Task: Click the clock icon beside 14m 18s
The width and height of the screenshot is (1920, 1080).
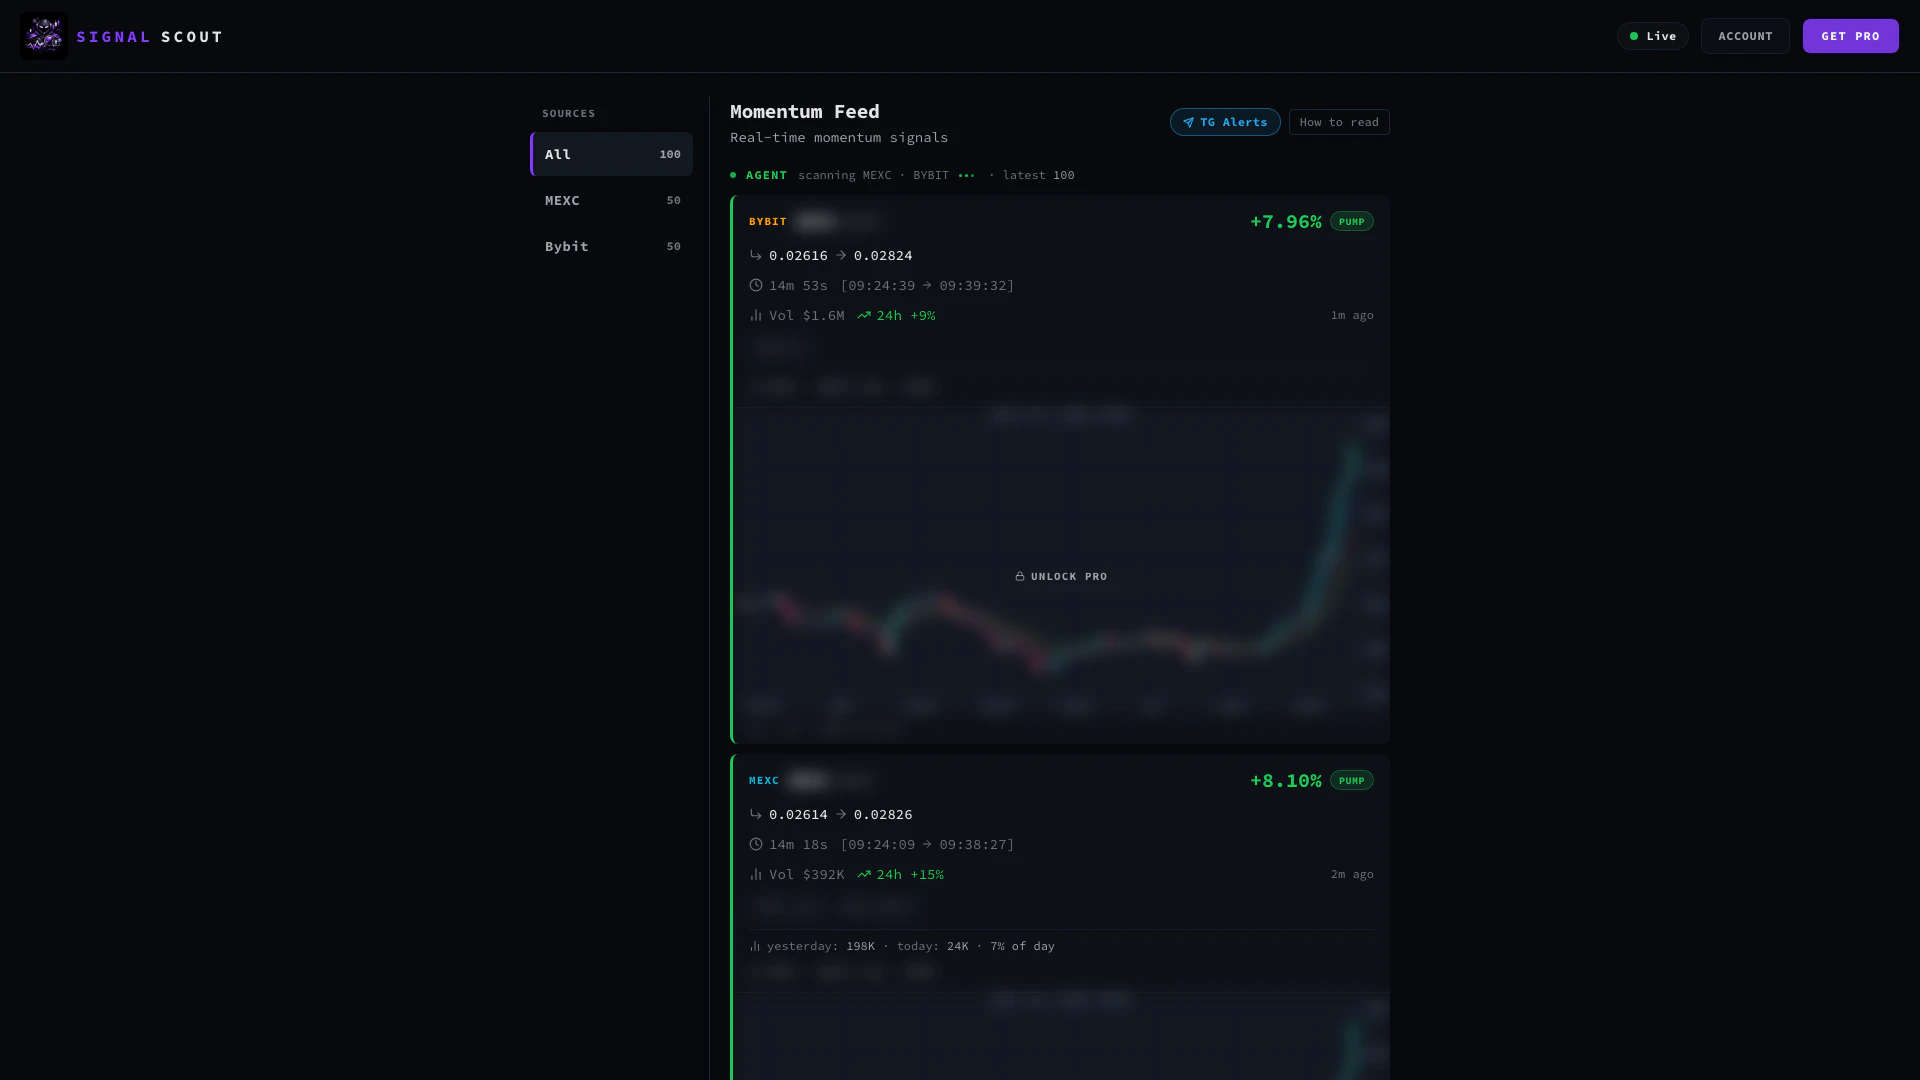Action: pyautogui.click(x=756, y=844)
